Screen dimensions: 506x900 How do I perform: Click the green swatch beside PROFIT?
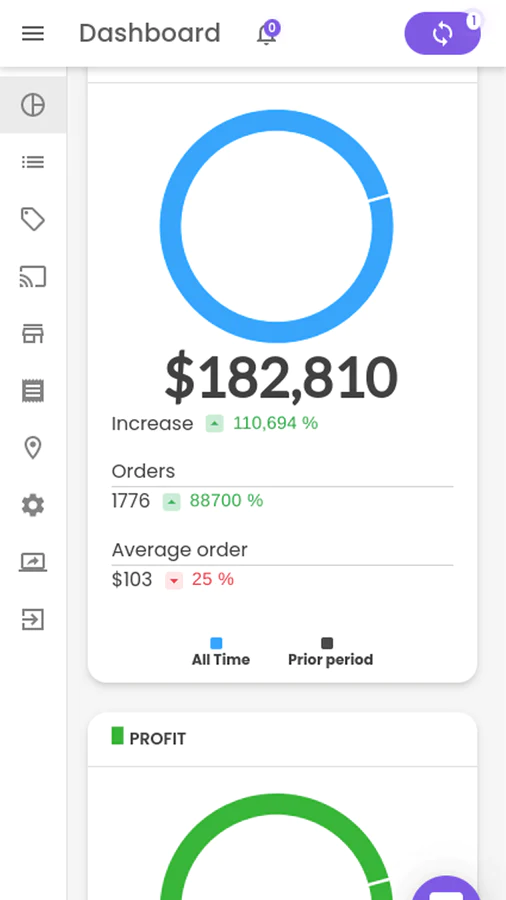pos(118,736)
